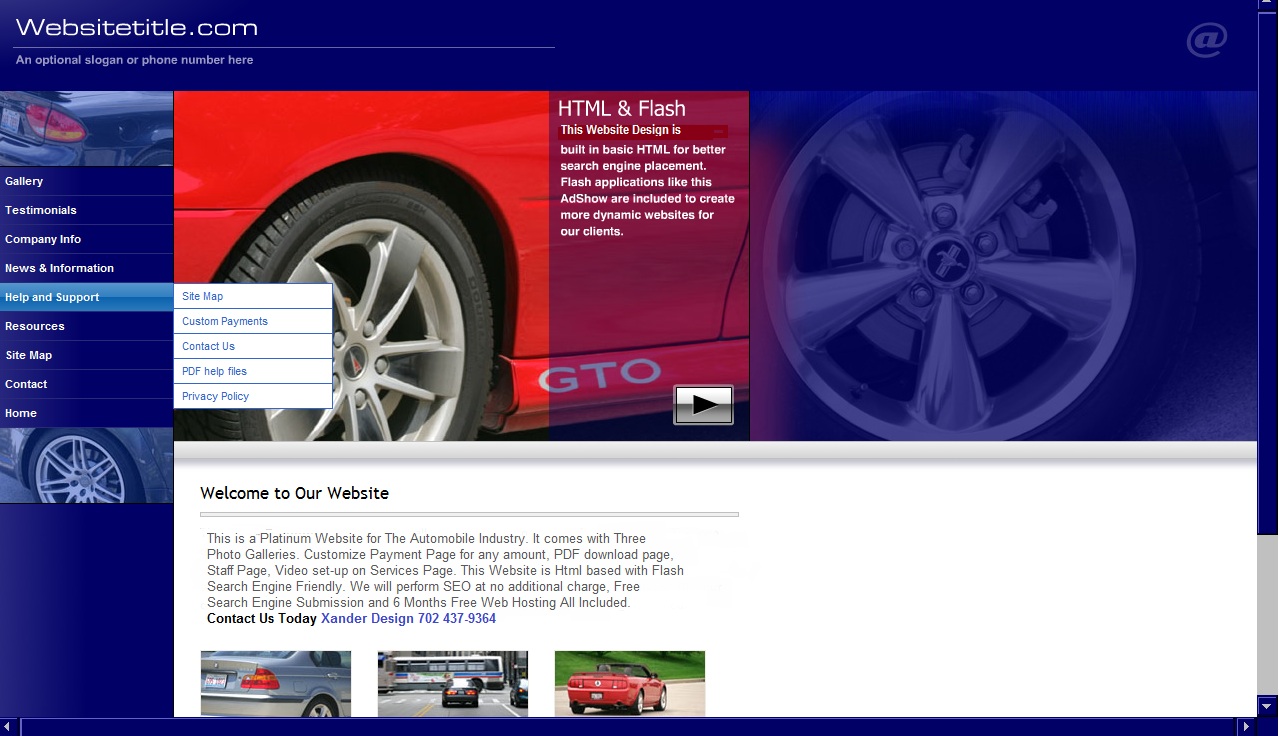This screenshot has width=1280, height=736.
Task: View the Privacy Policy submenu entry
Action: click(253, 396)
